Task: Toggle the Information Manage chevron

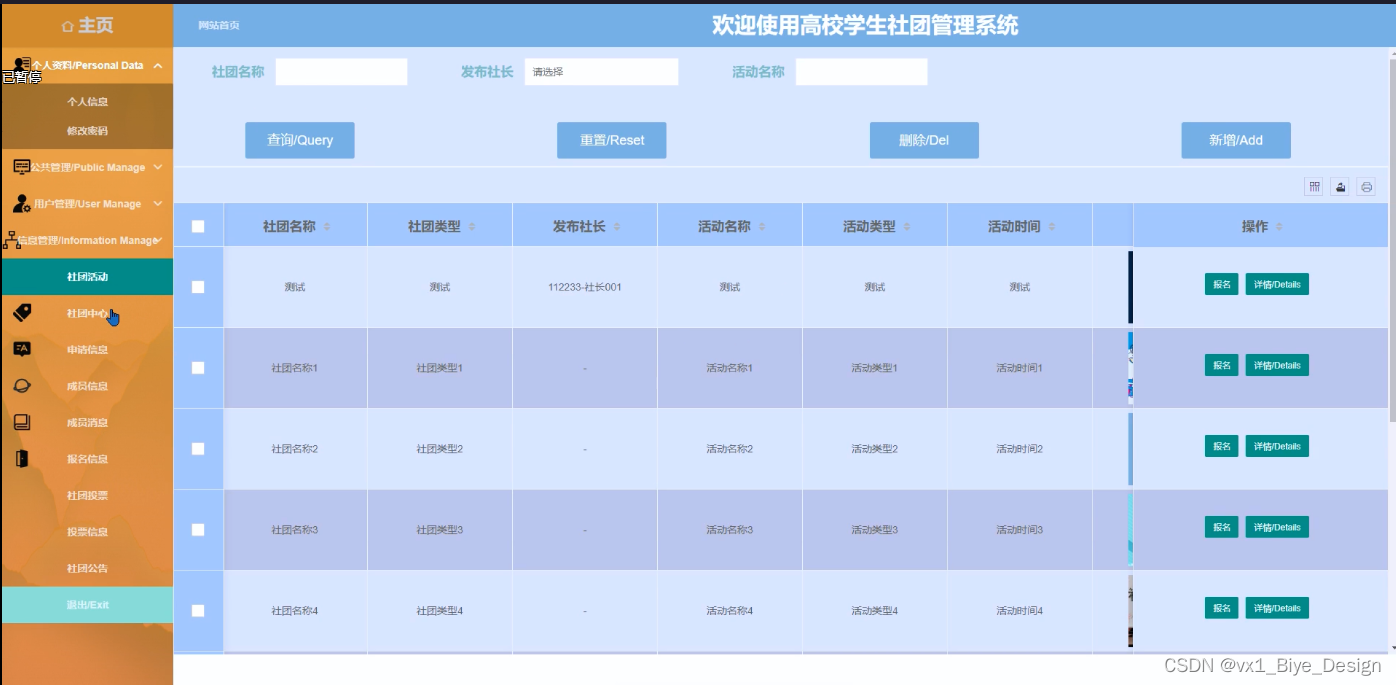Action: click(159, 240)
